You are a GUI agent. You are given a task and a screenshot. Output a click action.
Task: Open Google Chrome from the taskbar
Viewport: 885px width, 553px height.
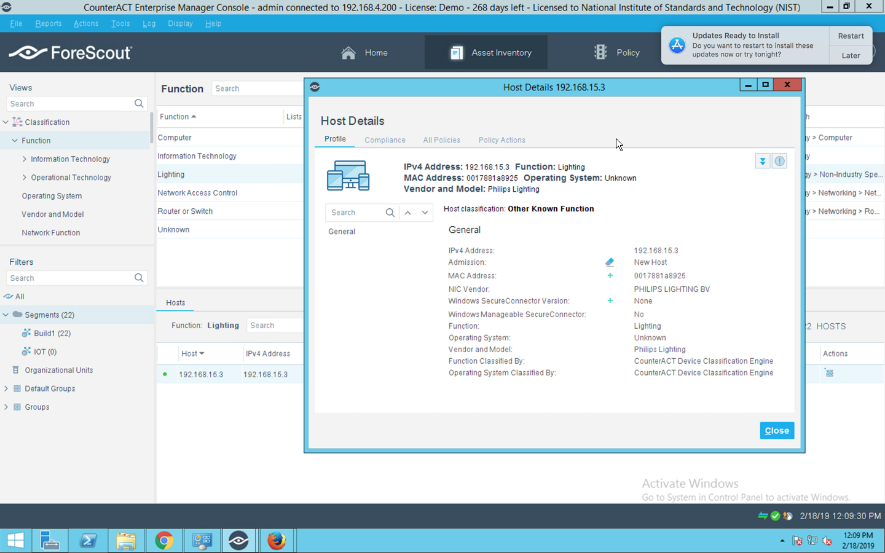coord(164,541)
